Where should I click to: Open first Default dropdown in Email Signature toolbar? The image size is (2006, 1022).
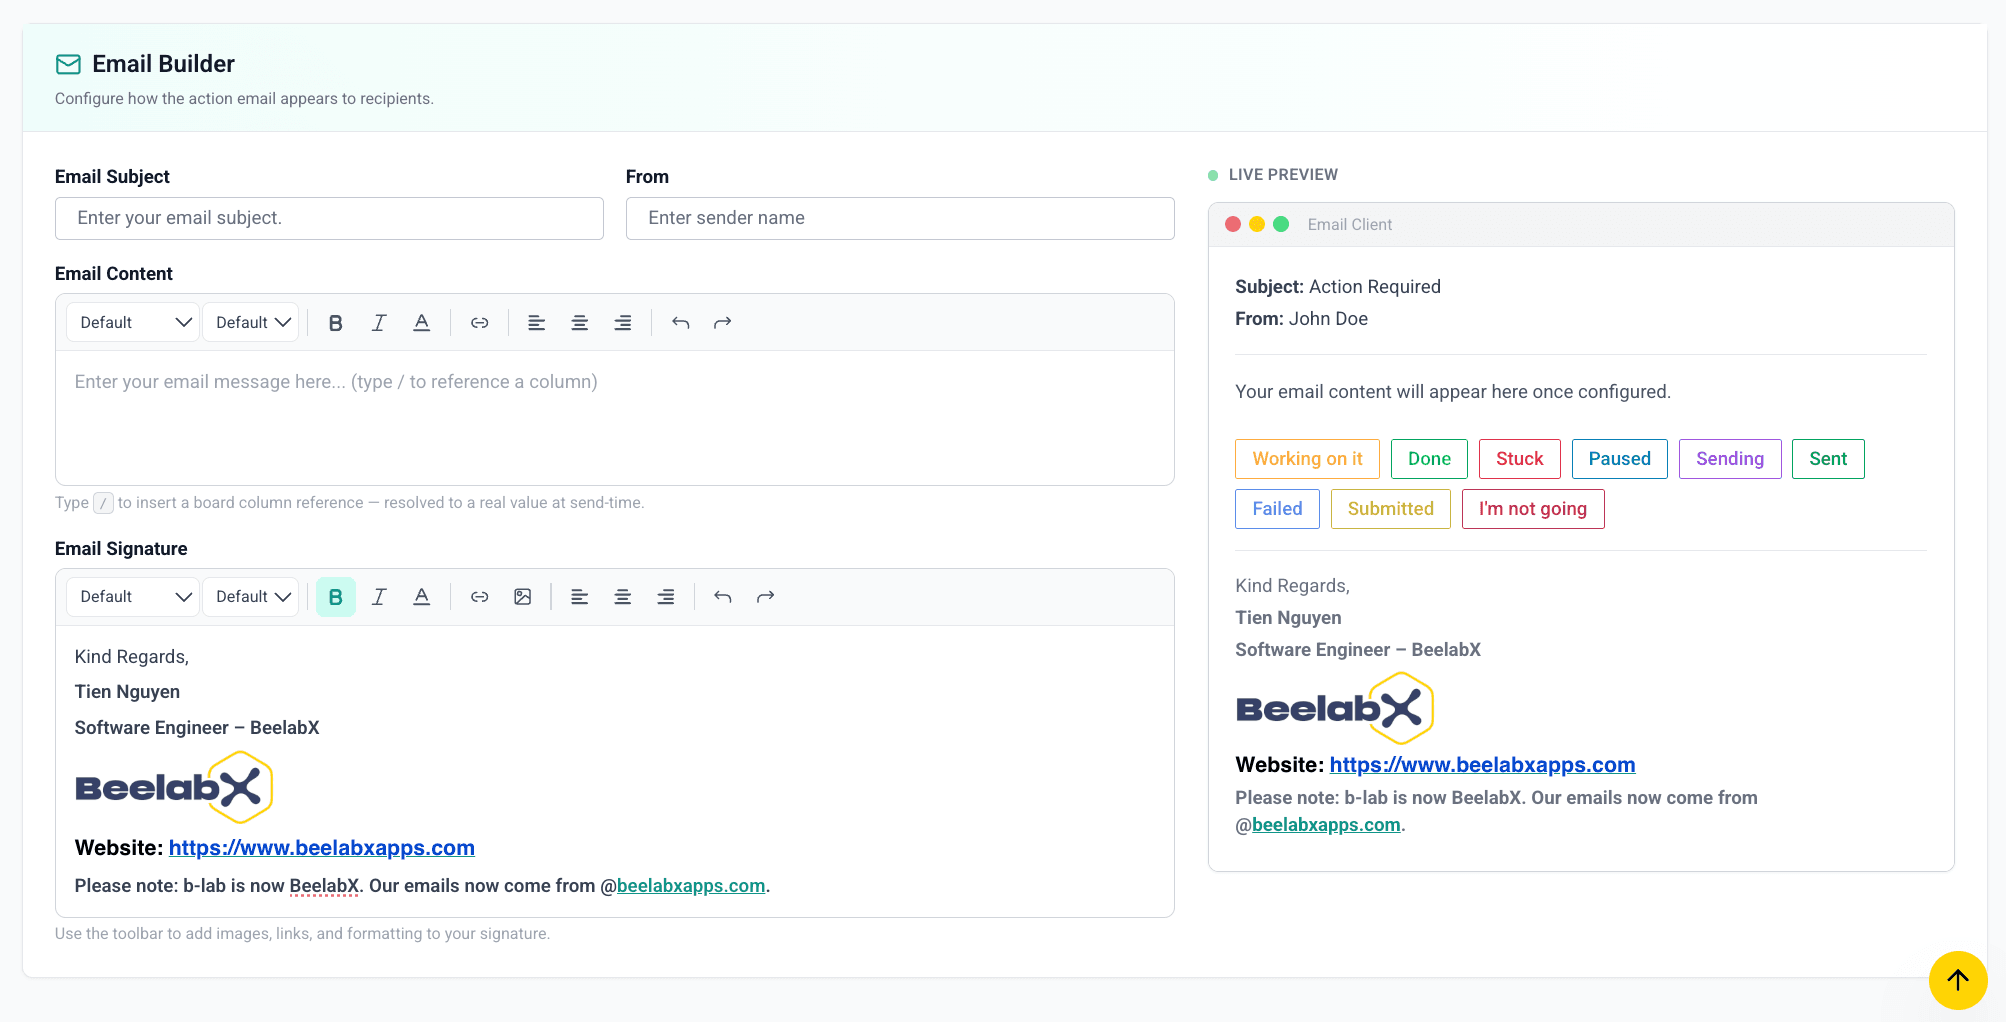point(133,597)
